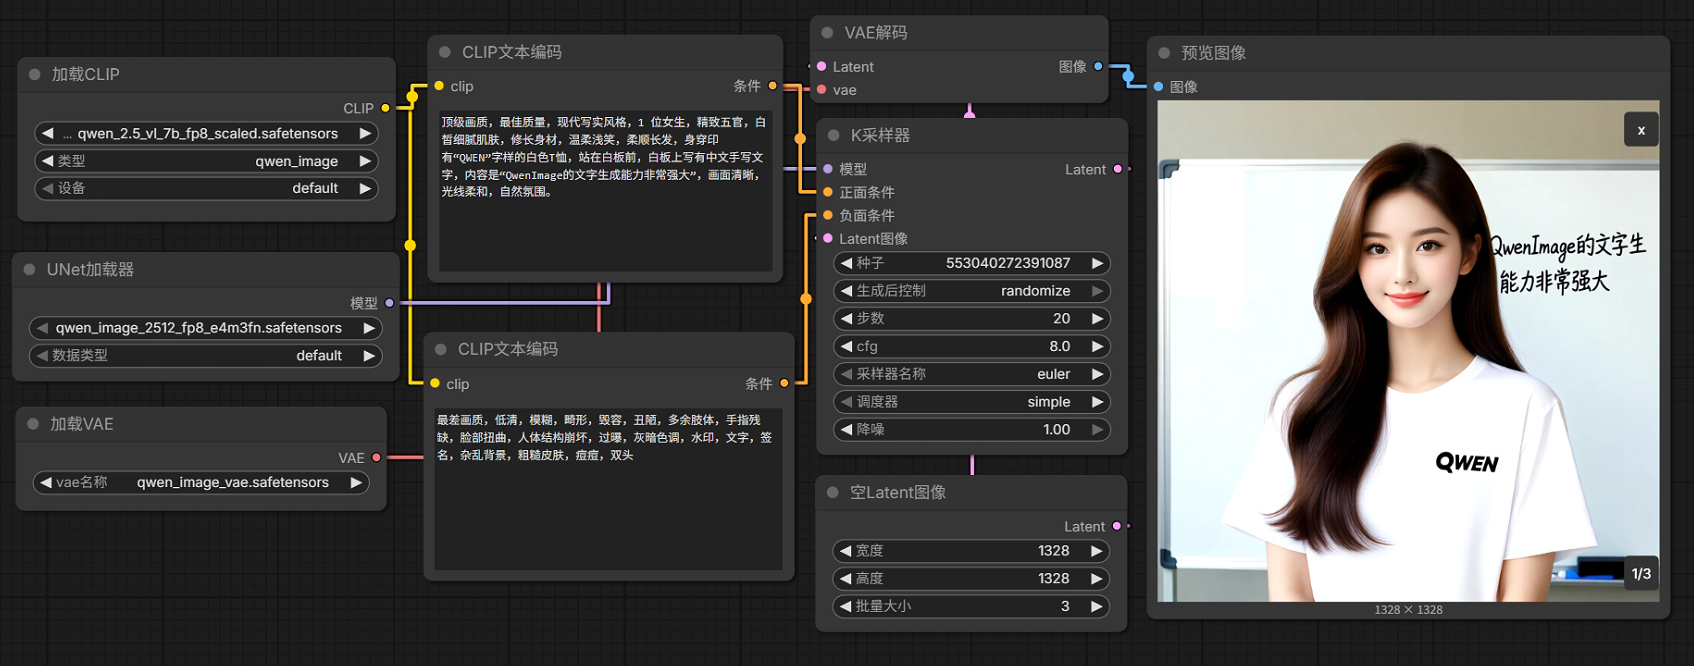Click the VAE output socket on 加载VAE
This screenshot has width=1694, height=666.
point(376,458)
